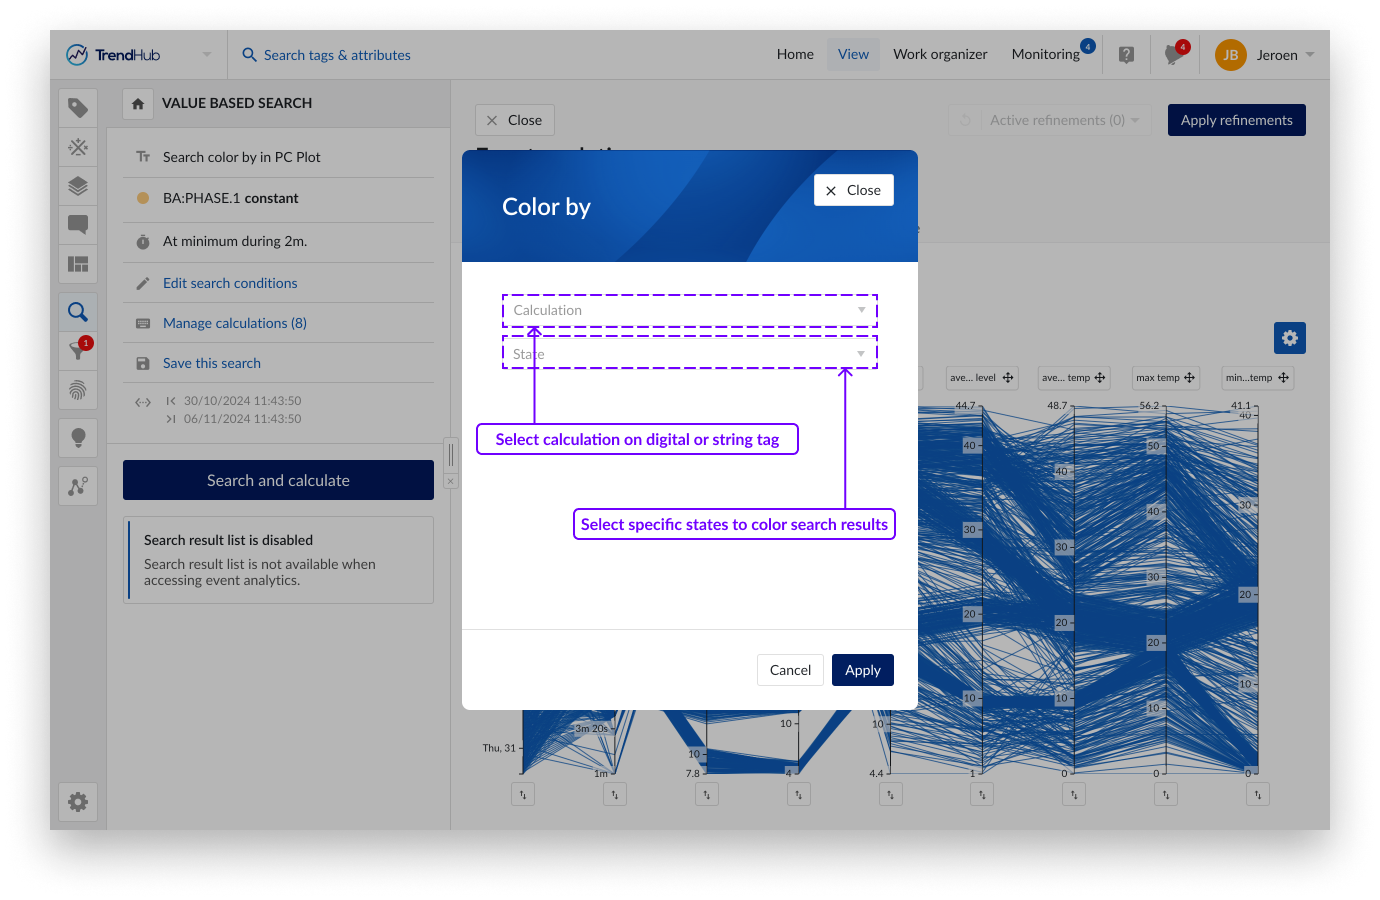This screenshot has height=900, width=1380.
Task: Open the Calculation dropdown in dialog
Action: click(x=689, y=311)
